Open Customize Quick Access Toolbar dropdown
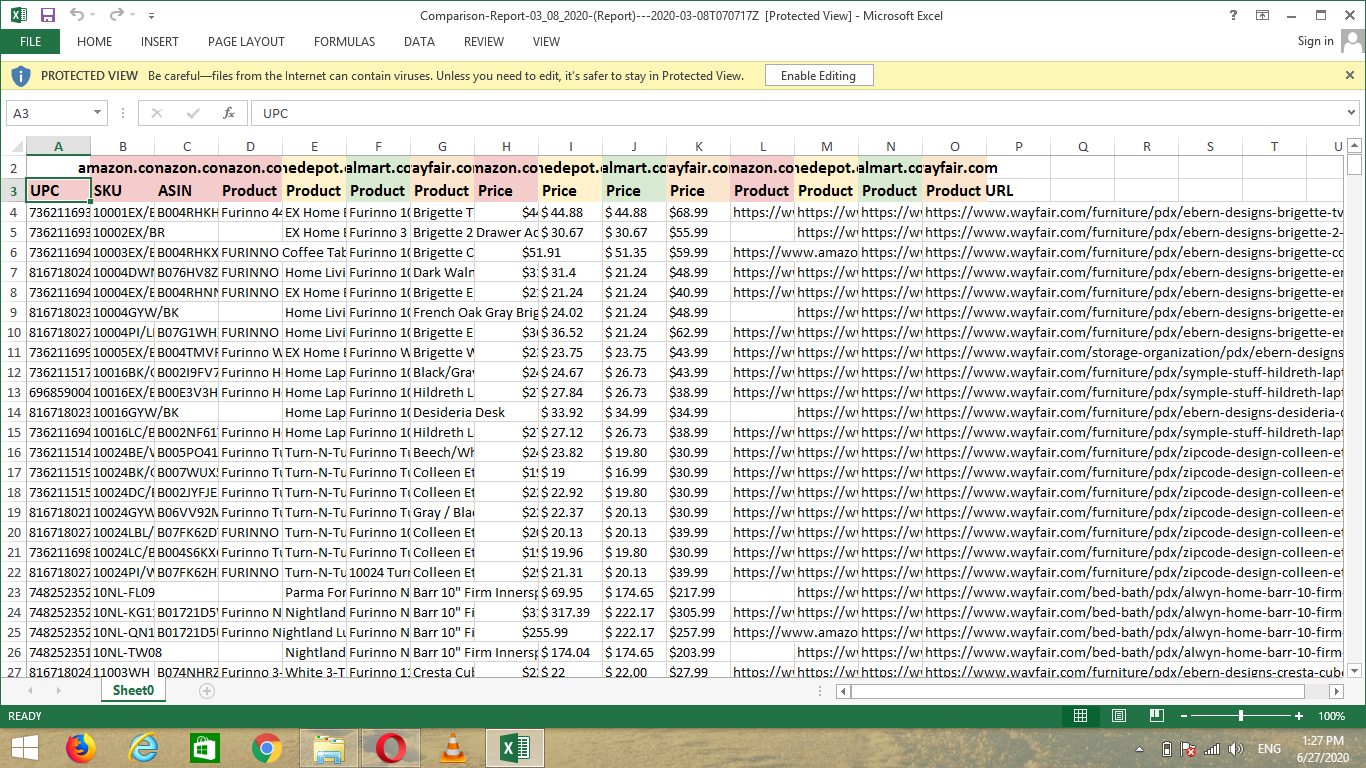The height and width of the screenshot is (768, 1366). tap(151, 16)
